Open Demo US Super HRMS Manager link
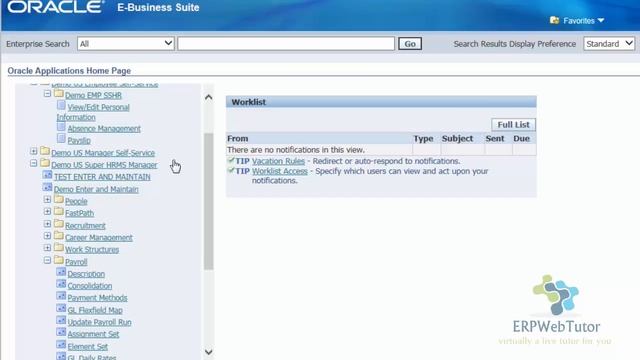Screen dimensions: 640x360 click(104, 165)
